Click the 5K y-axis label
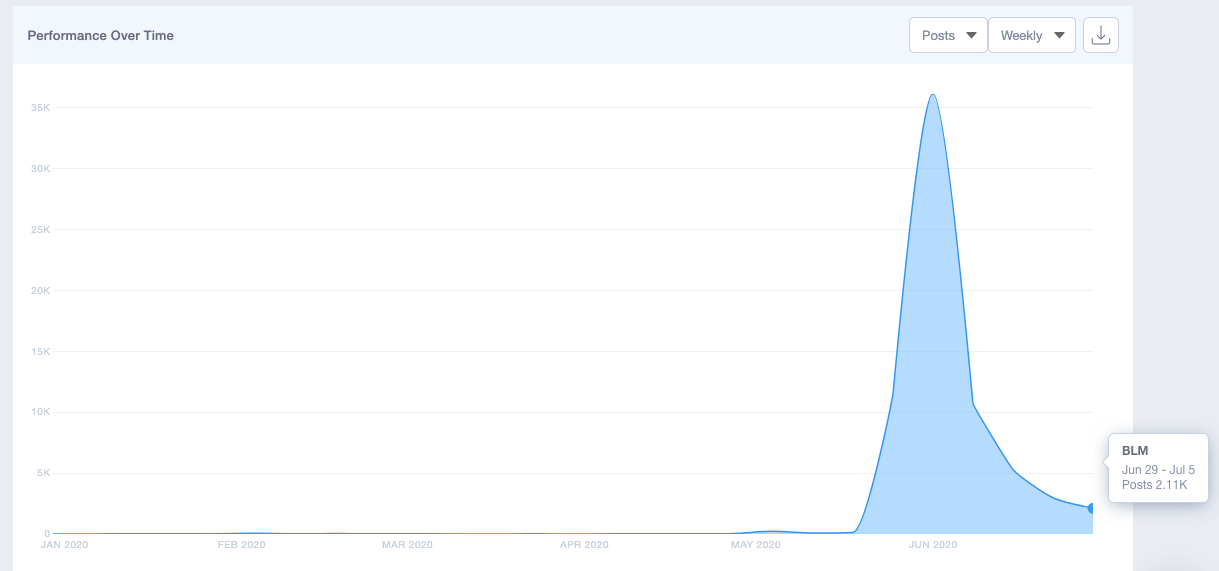1219x571 pixels. [42, 473]
